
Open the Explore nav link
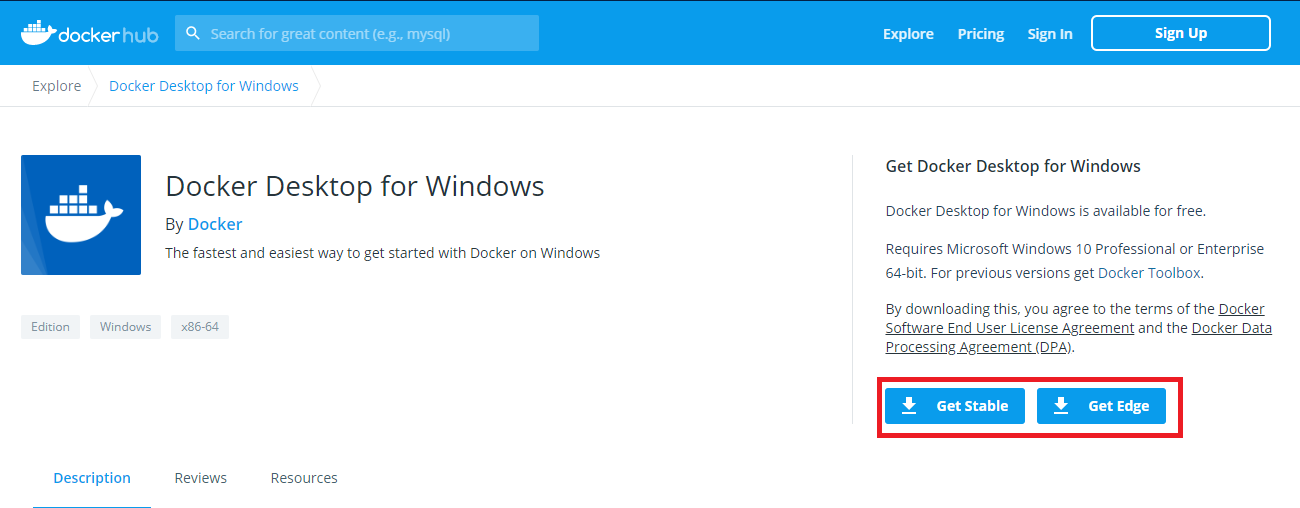coord(908,34)
